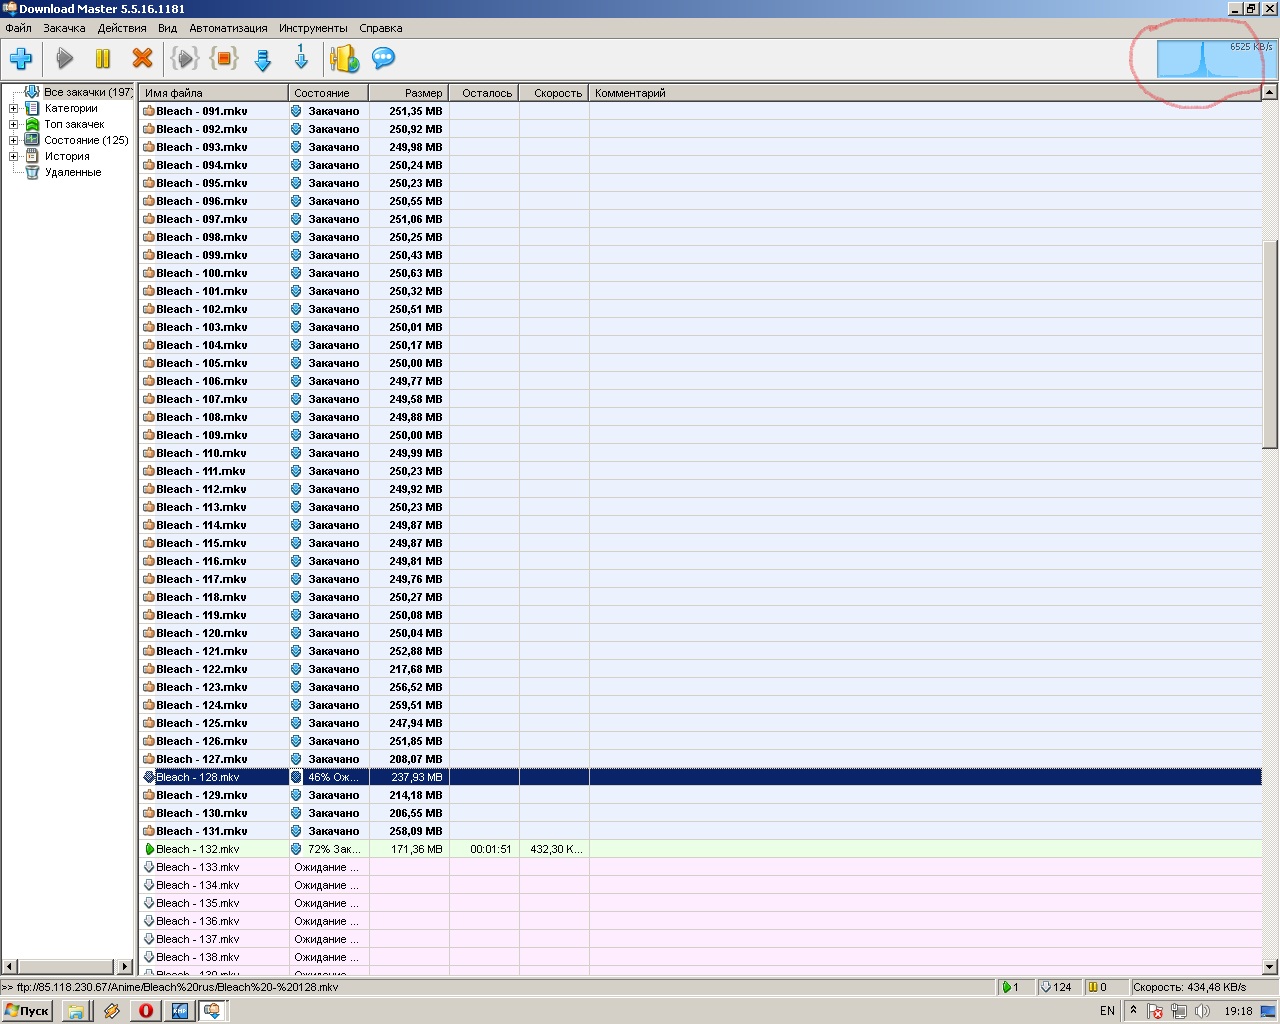Open the site manager folder icon
The width and height of the screenshot is (1280, 1024).
tap(344, 59)
